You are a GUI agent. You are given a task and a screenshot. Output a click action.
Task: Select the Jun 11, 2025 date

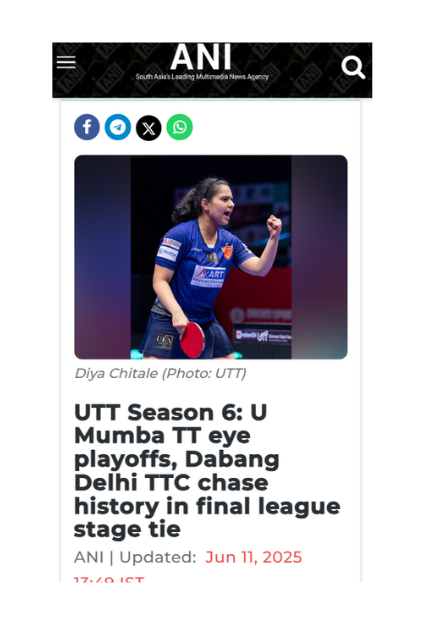tap(254, 557)
